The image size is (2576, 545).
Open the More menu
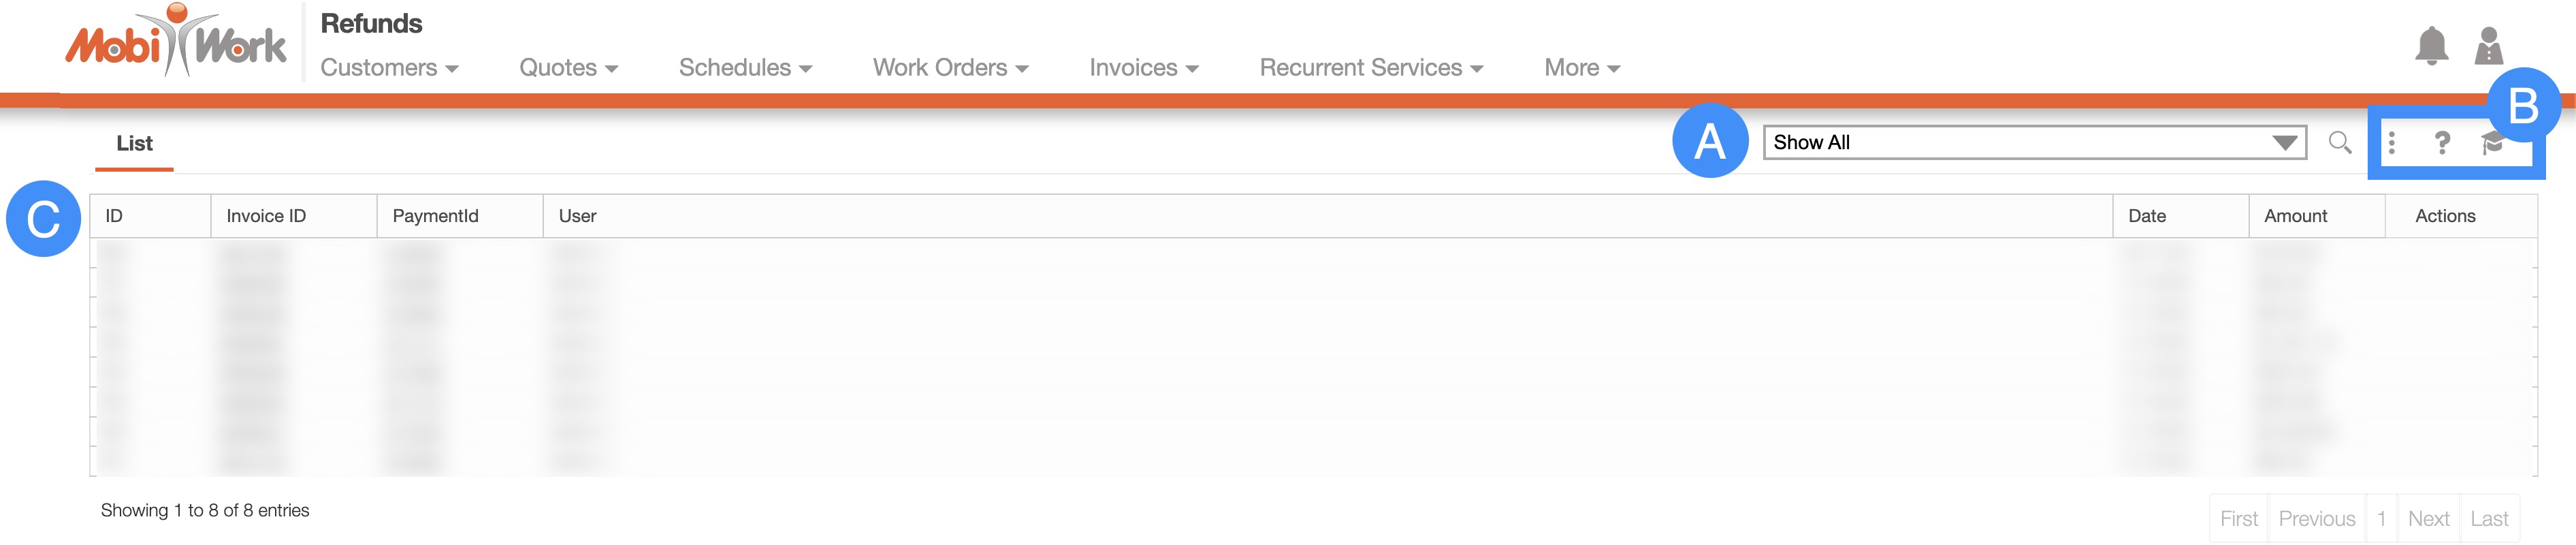coord(1581,68)
